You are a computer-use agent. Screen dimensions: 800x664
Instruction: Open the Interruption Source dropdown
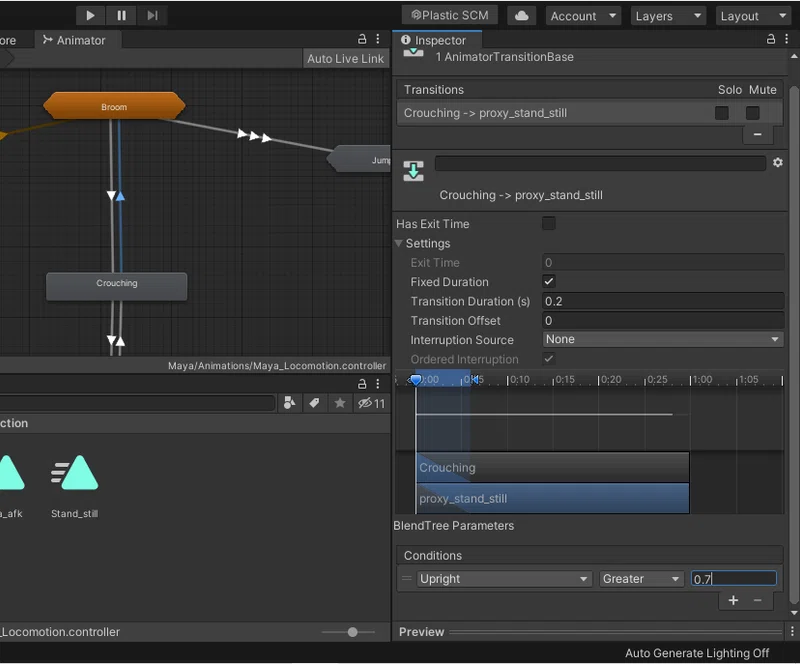[x=663, y=339]
